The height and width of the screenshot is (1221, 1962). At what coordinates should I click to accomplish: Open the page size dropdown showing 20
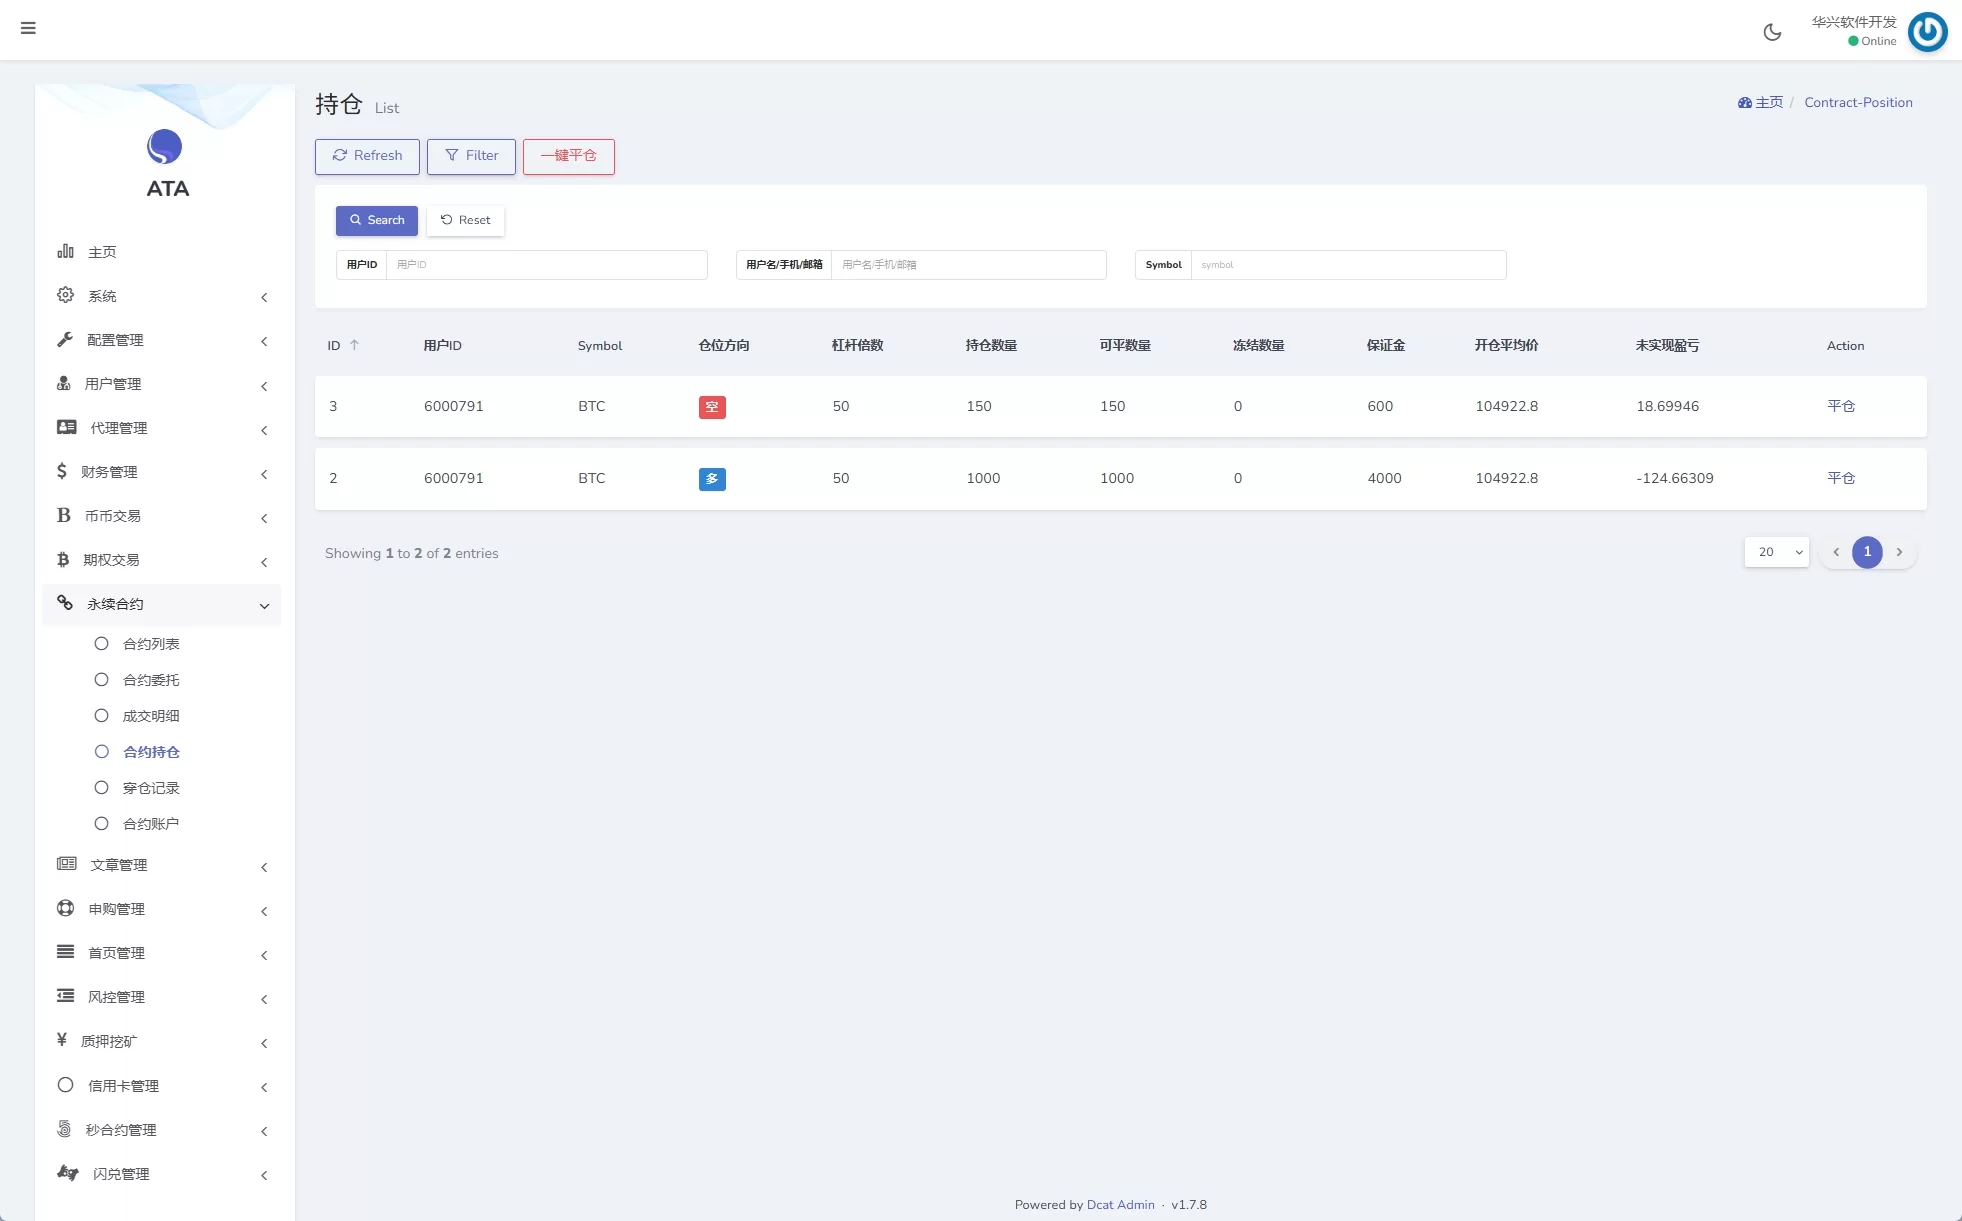[x=1777, y=552]
